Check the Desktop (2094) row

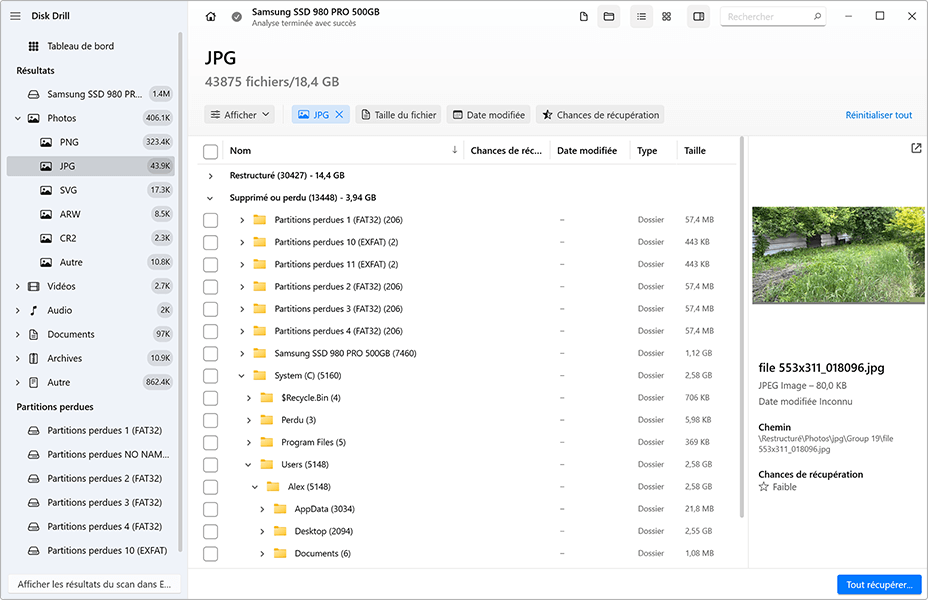(210, 532)
